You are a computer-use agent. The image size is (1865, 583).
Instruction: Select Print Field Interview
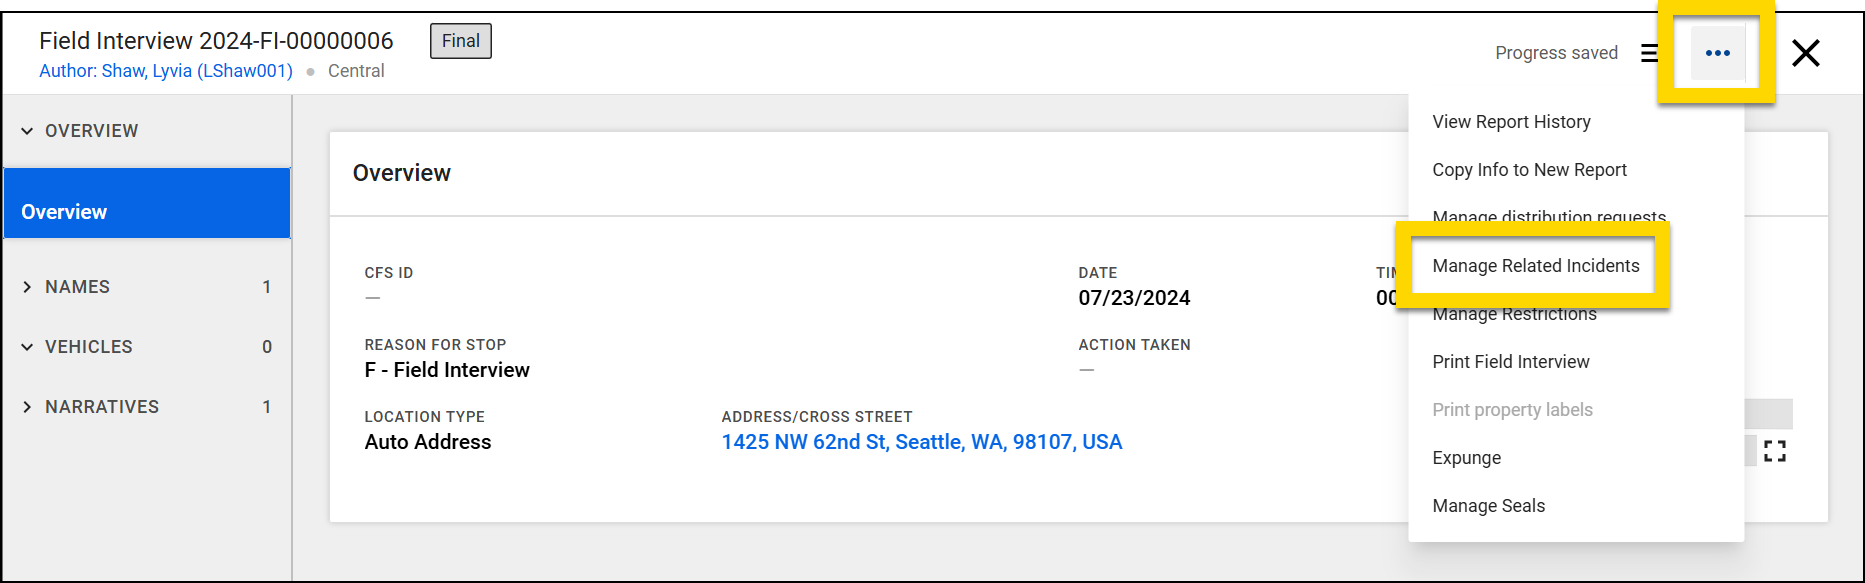click(x=1510, y=362)
